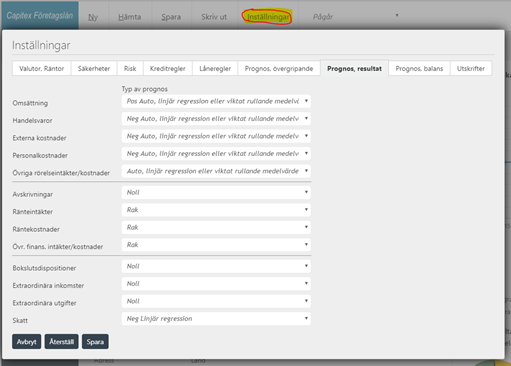The height and width of the screenshot is (366, 511).
Task: Switch to the Låneregler tab
Action: tap(215, 68)
